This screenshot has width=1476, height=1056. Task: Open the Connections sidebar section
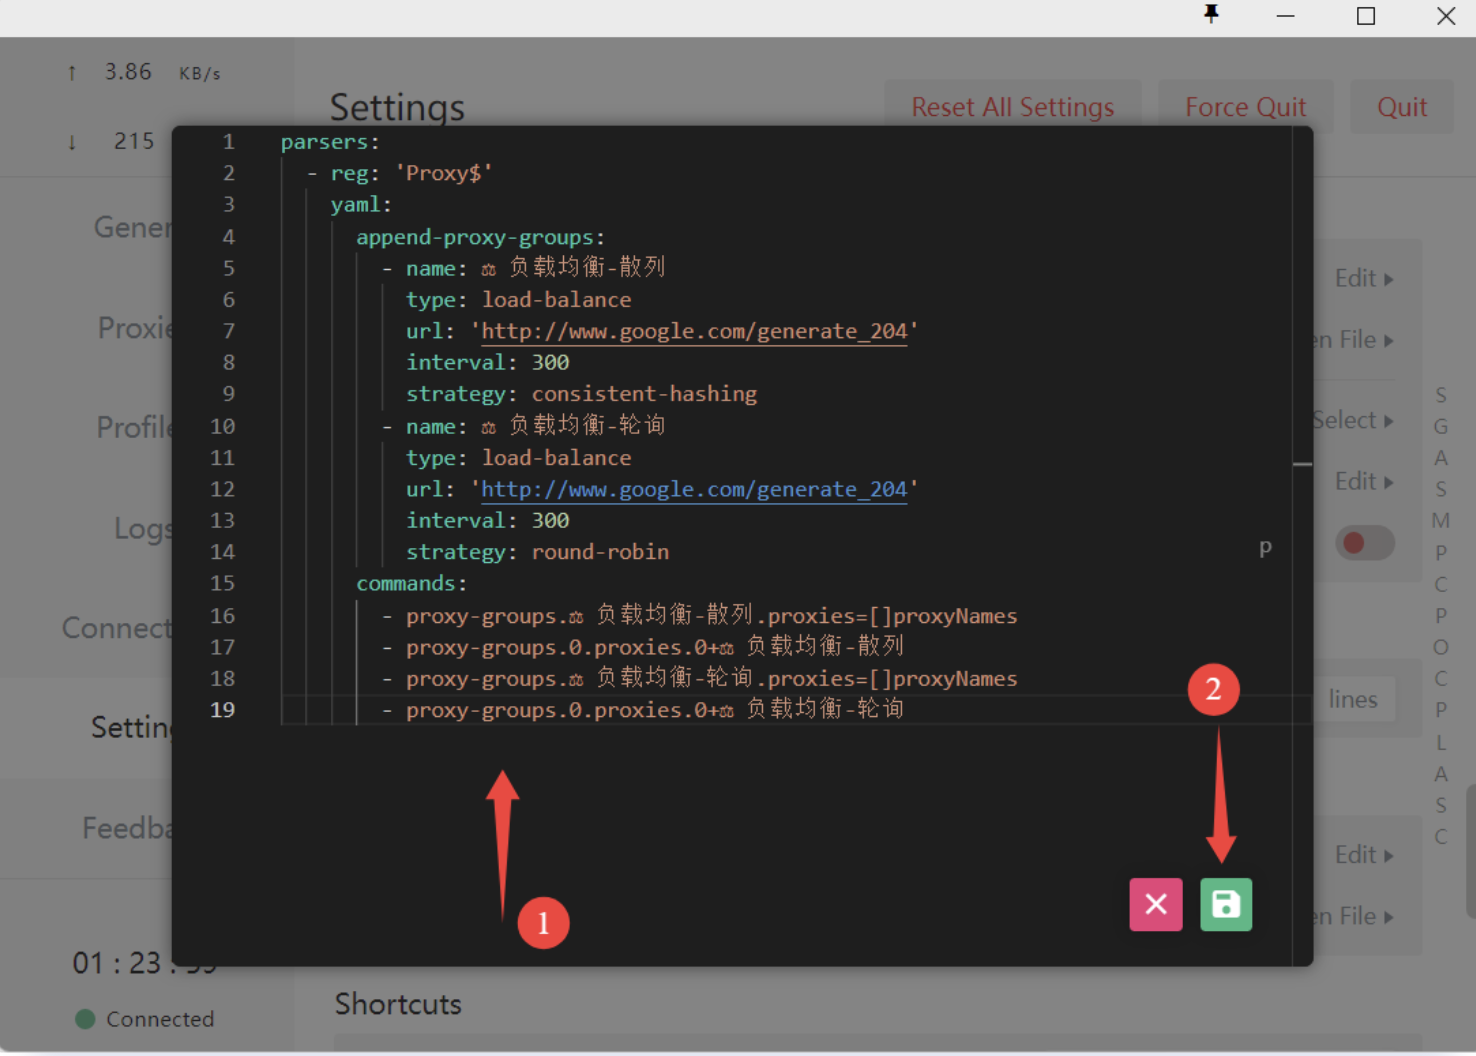tap(117, 628)
